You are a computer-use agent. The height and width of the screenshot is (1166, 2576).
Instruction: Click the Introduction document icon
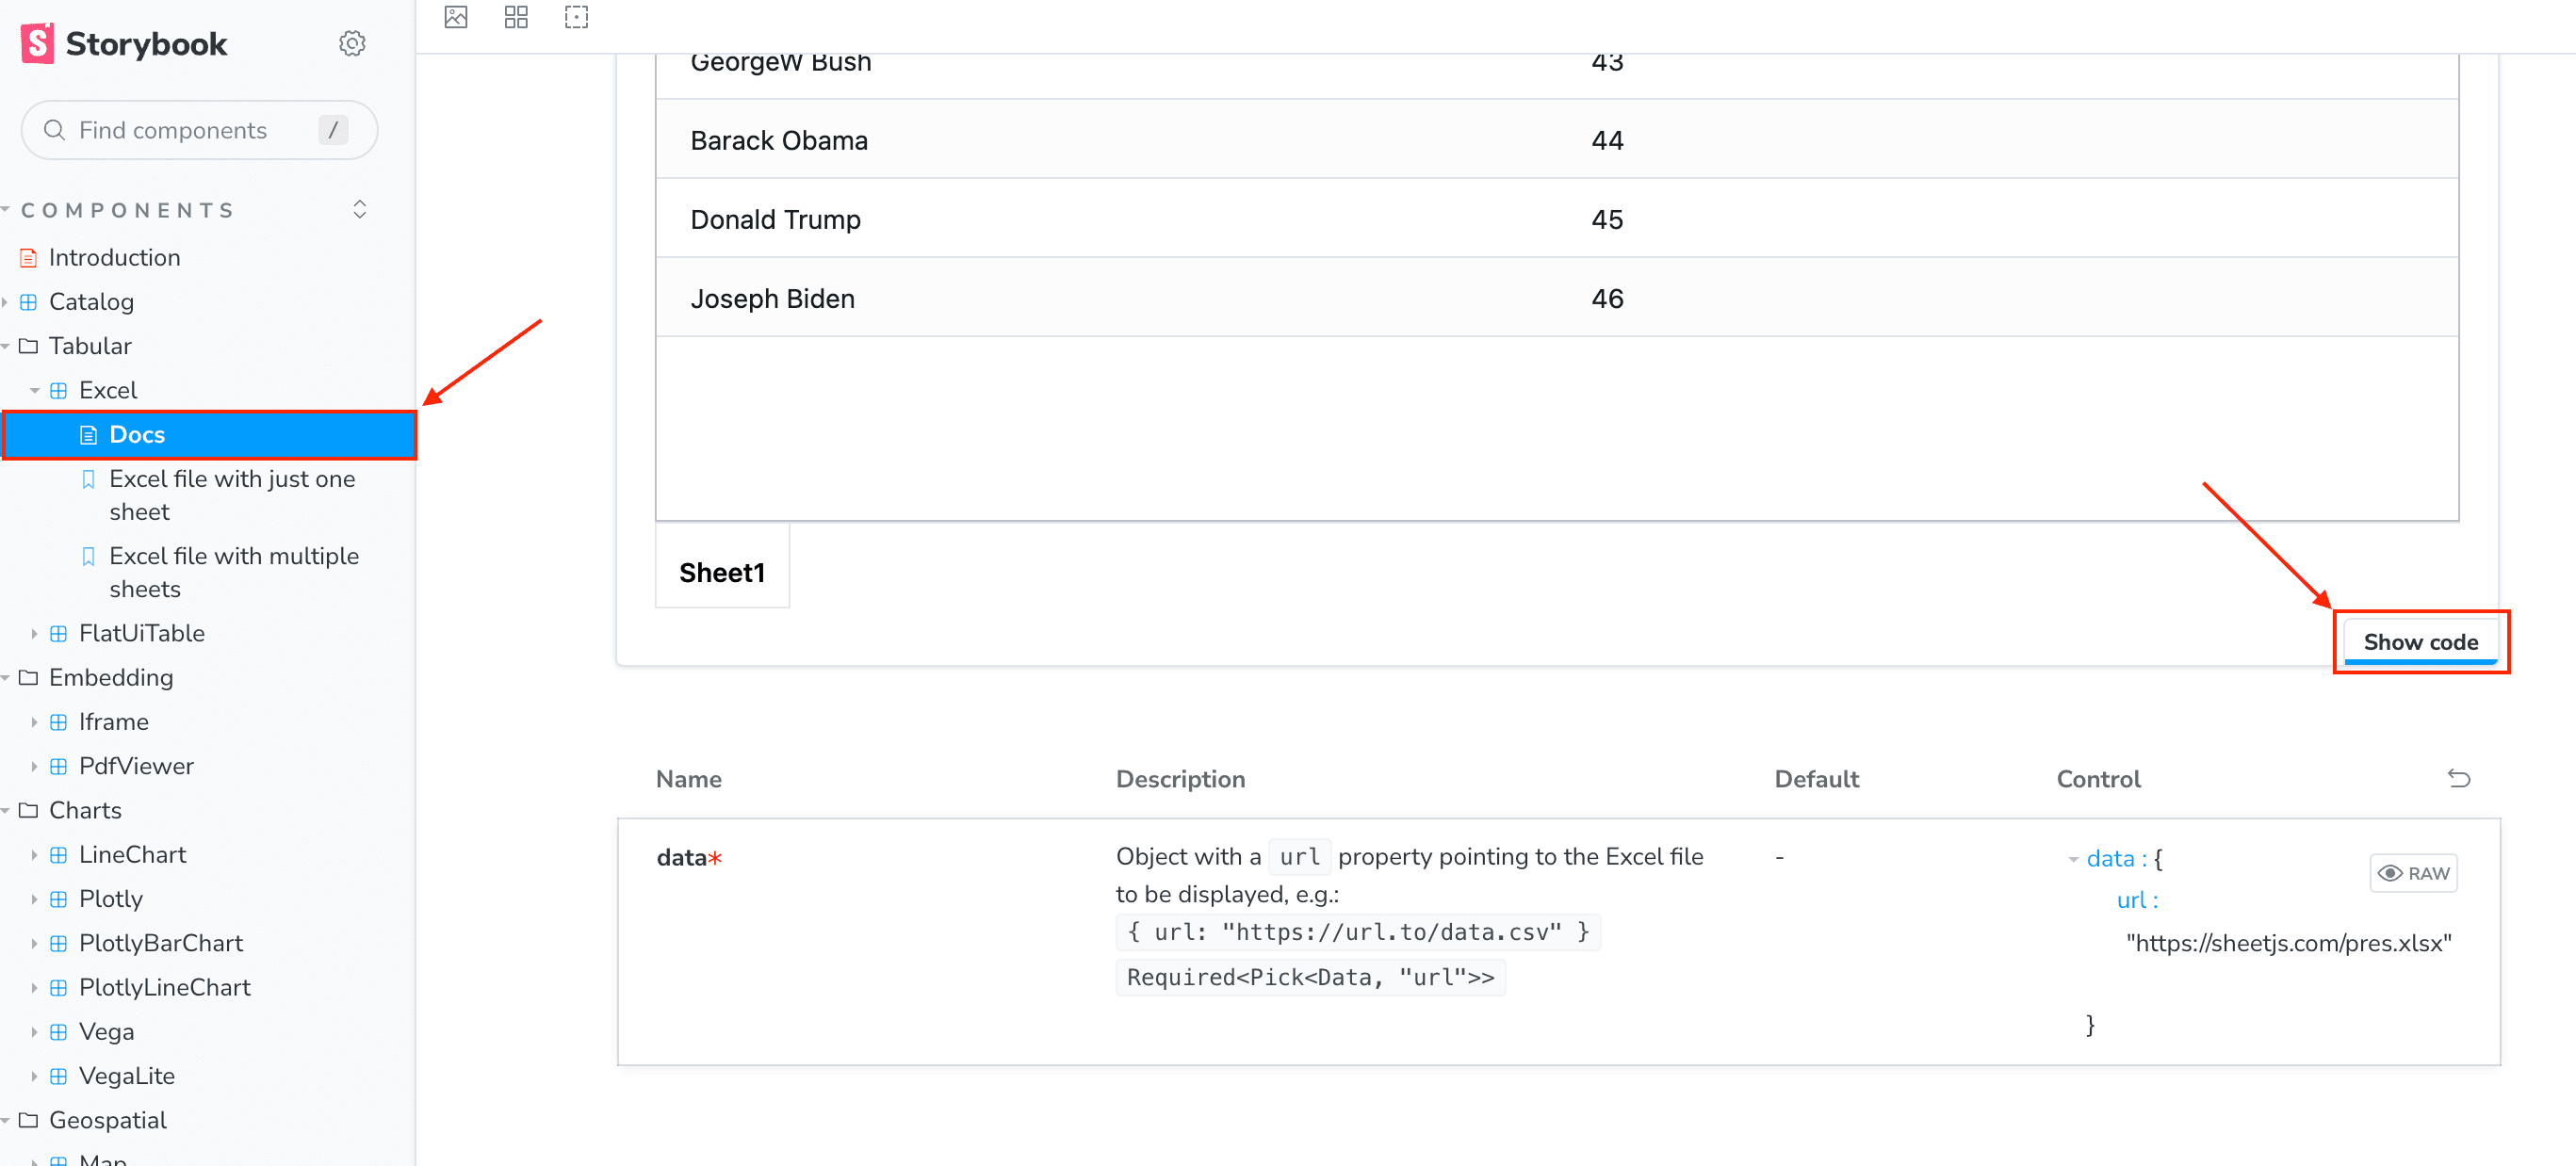28,257
